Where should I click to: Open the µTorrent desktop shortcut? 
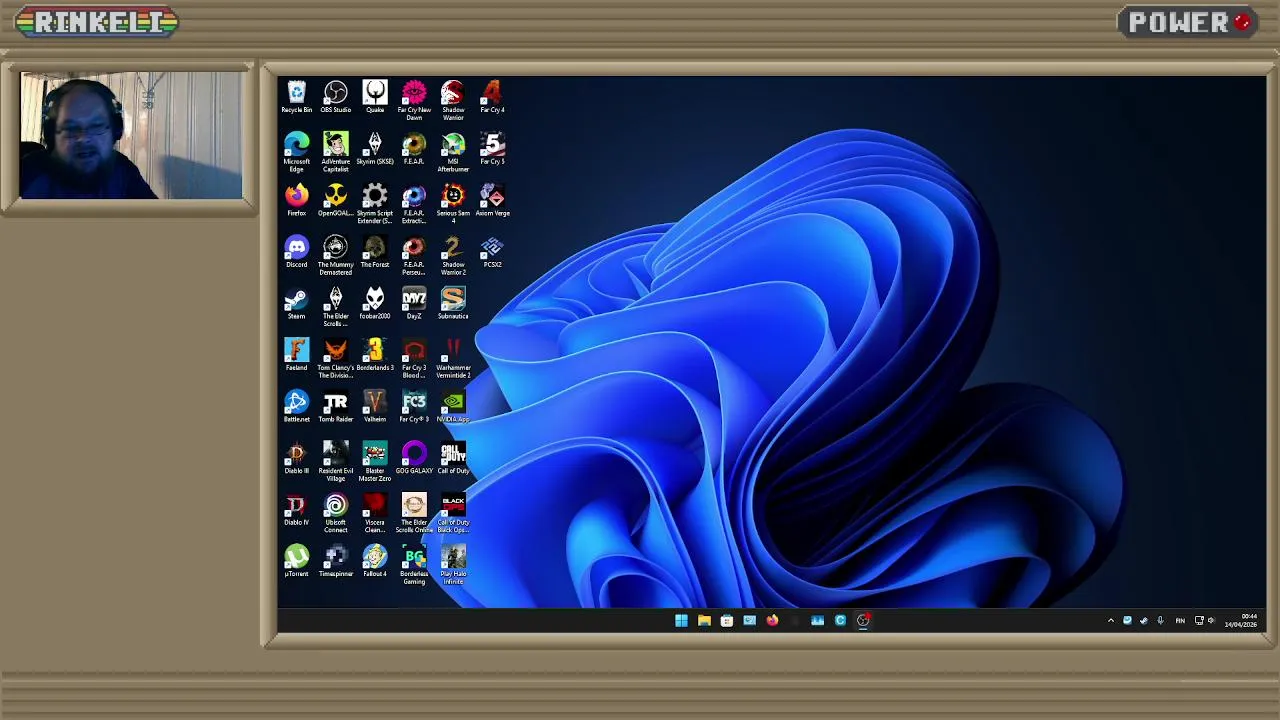pyautogui.click(x=296, y=559)
